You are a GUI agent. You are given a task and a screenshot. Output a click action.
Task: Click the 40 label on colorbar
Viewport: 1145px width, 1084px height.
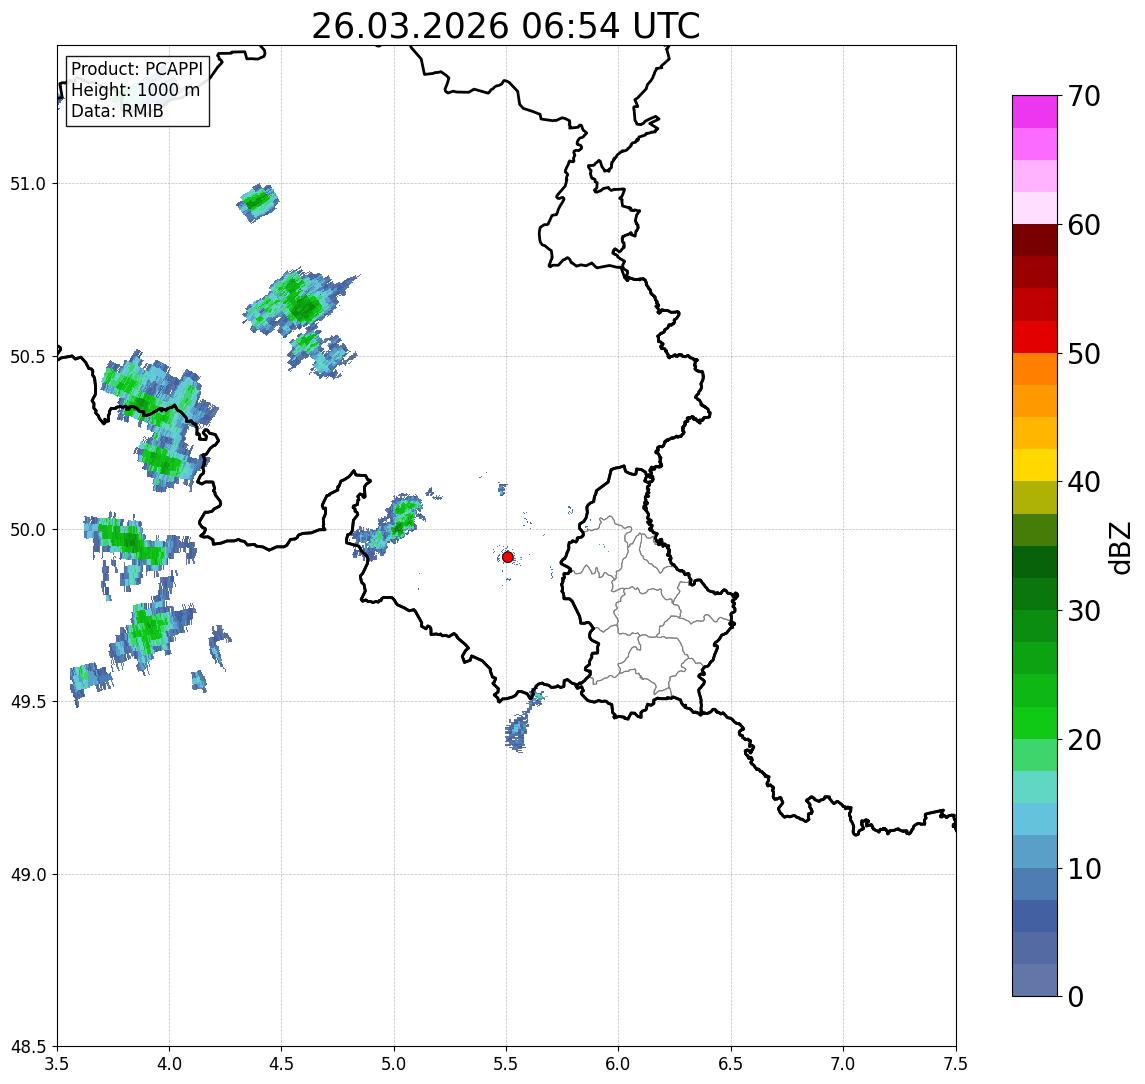[1084, 482]
